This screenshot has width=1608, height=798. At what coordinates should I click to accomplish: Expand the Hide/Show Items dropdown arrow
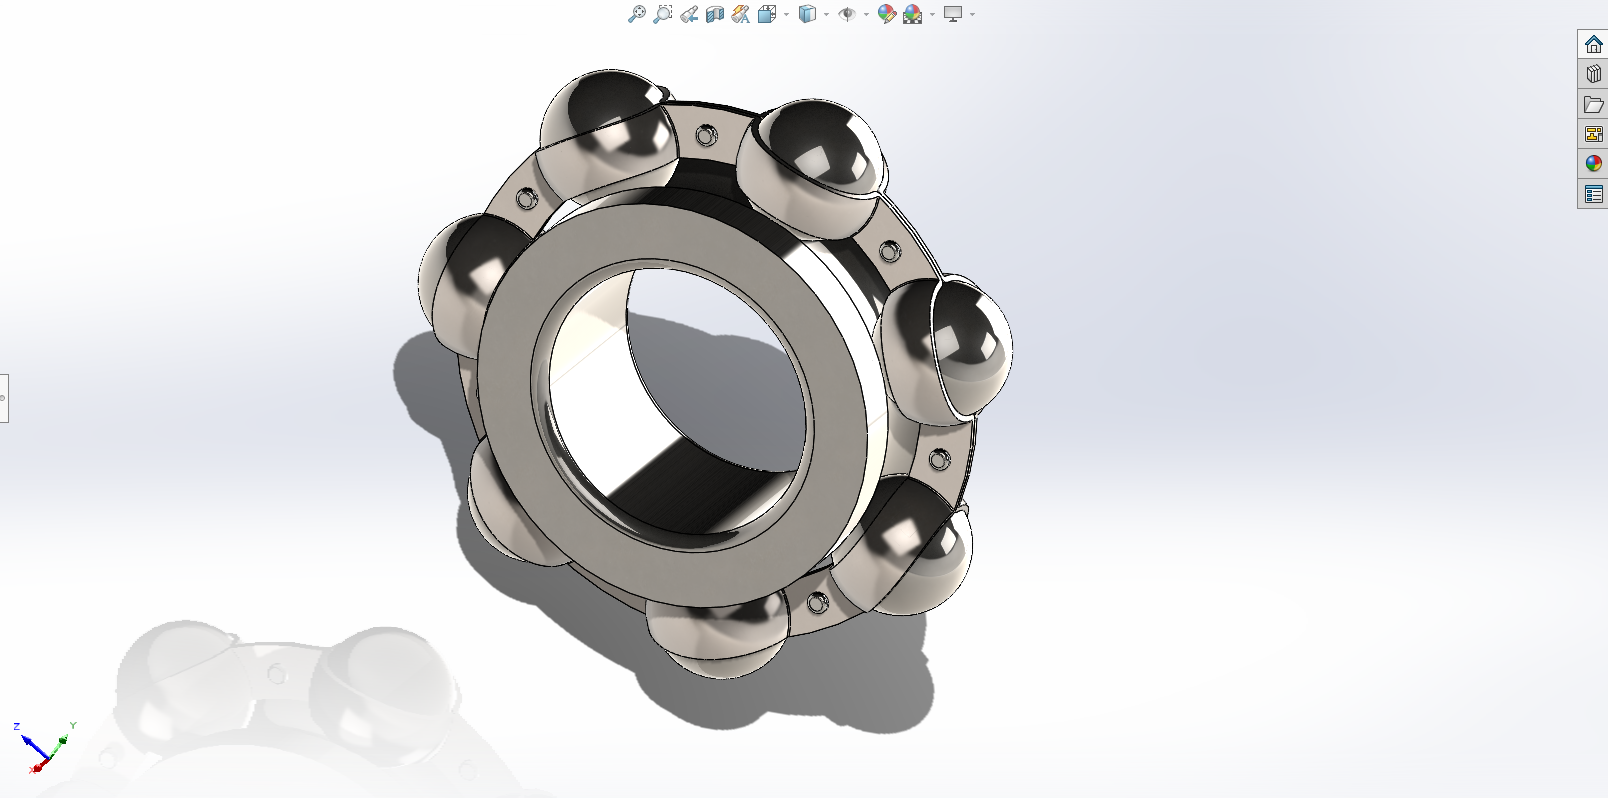click(x=866, y=14)
